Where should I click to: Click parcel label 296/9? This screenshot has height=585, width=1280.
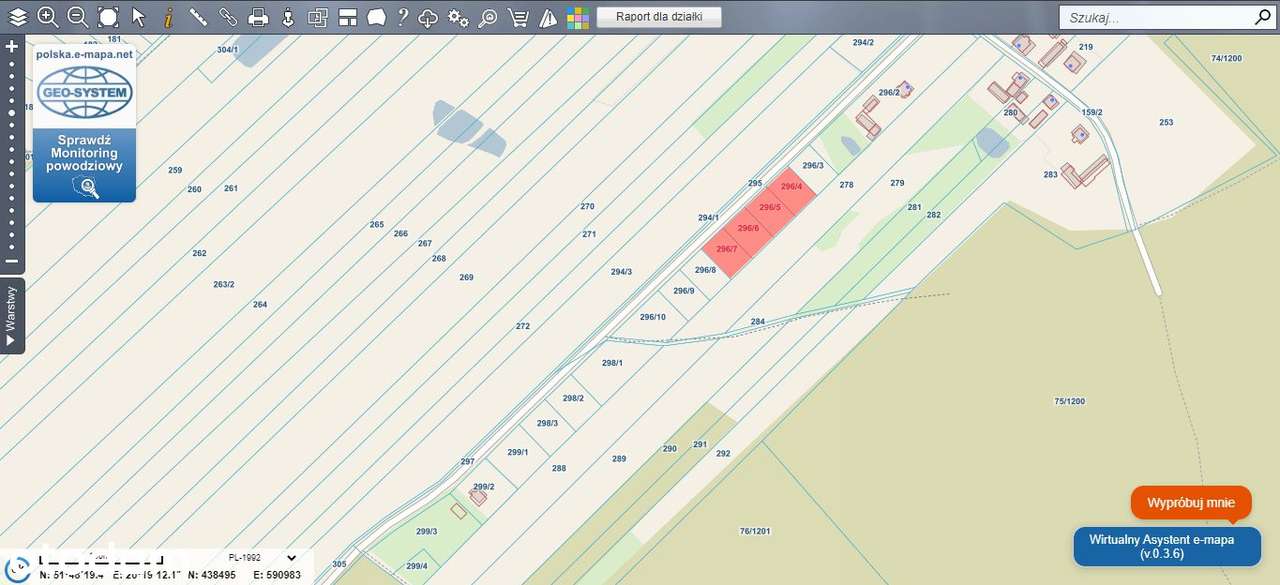683,291
